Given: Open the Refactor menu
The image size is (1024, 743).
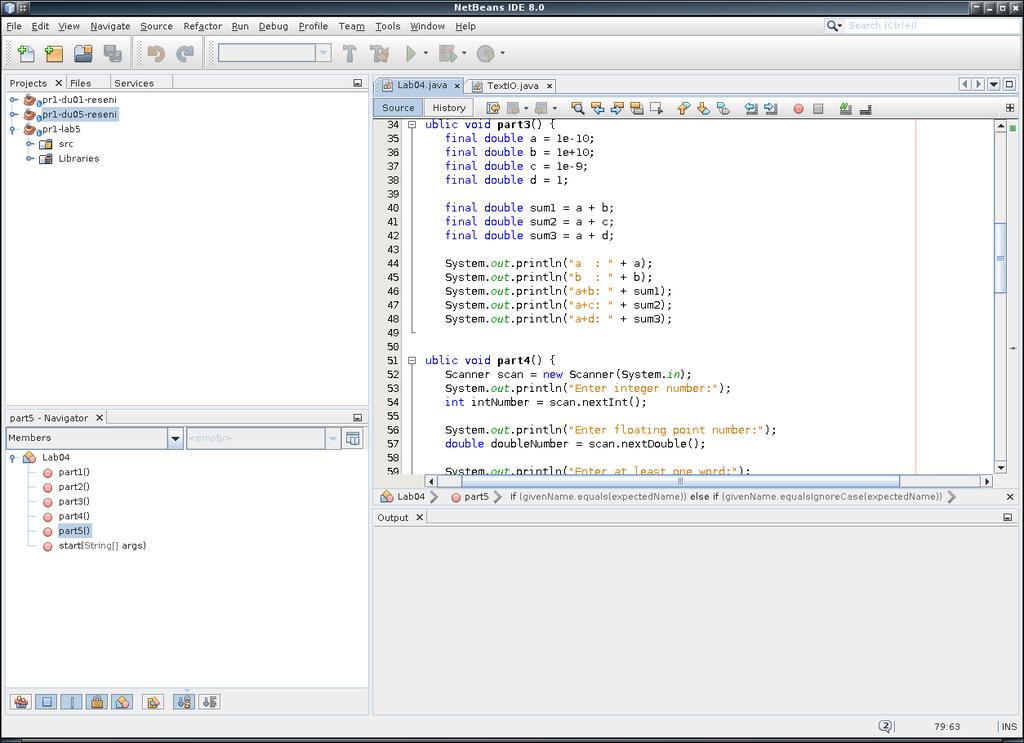Looking at the screenshot, I should click(202, 26).
